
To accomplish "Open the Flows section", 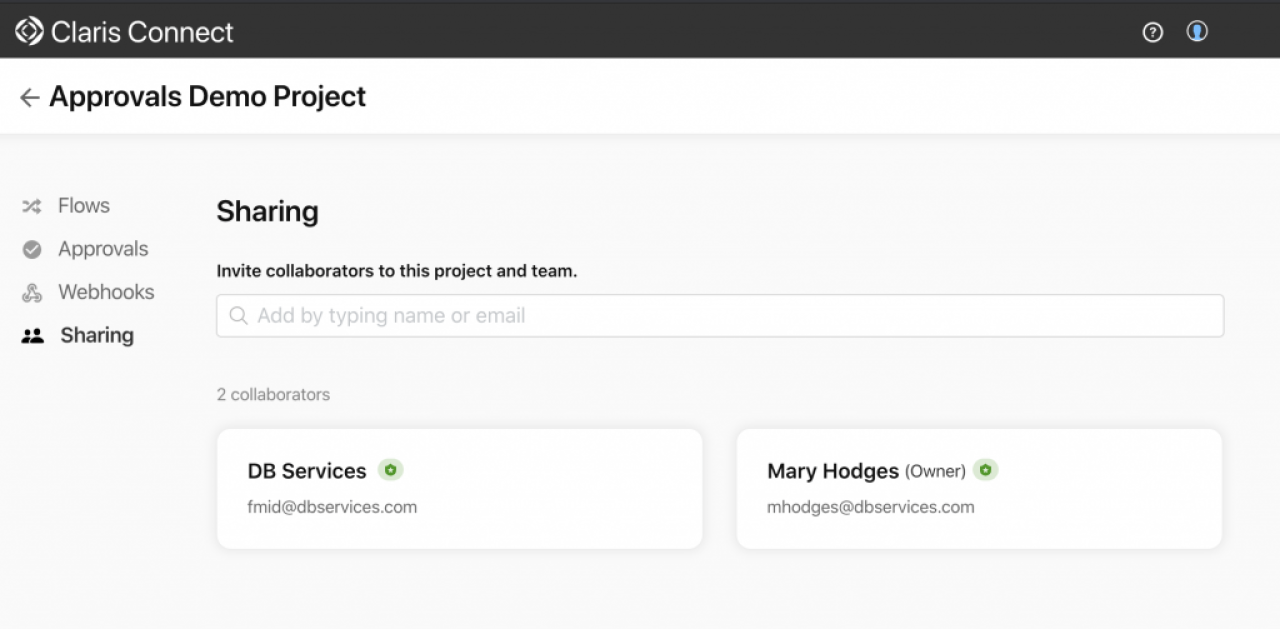I will point(84,205).
